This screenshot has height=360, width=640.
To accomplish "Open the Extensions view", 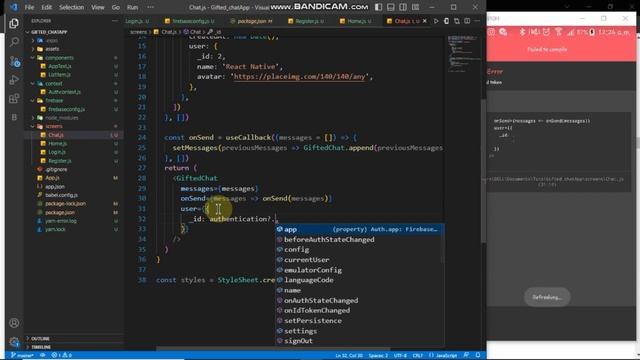I will tap(14, 98).
